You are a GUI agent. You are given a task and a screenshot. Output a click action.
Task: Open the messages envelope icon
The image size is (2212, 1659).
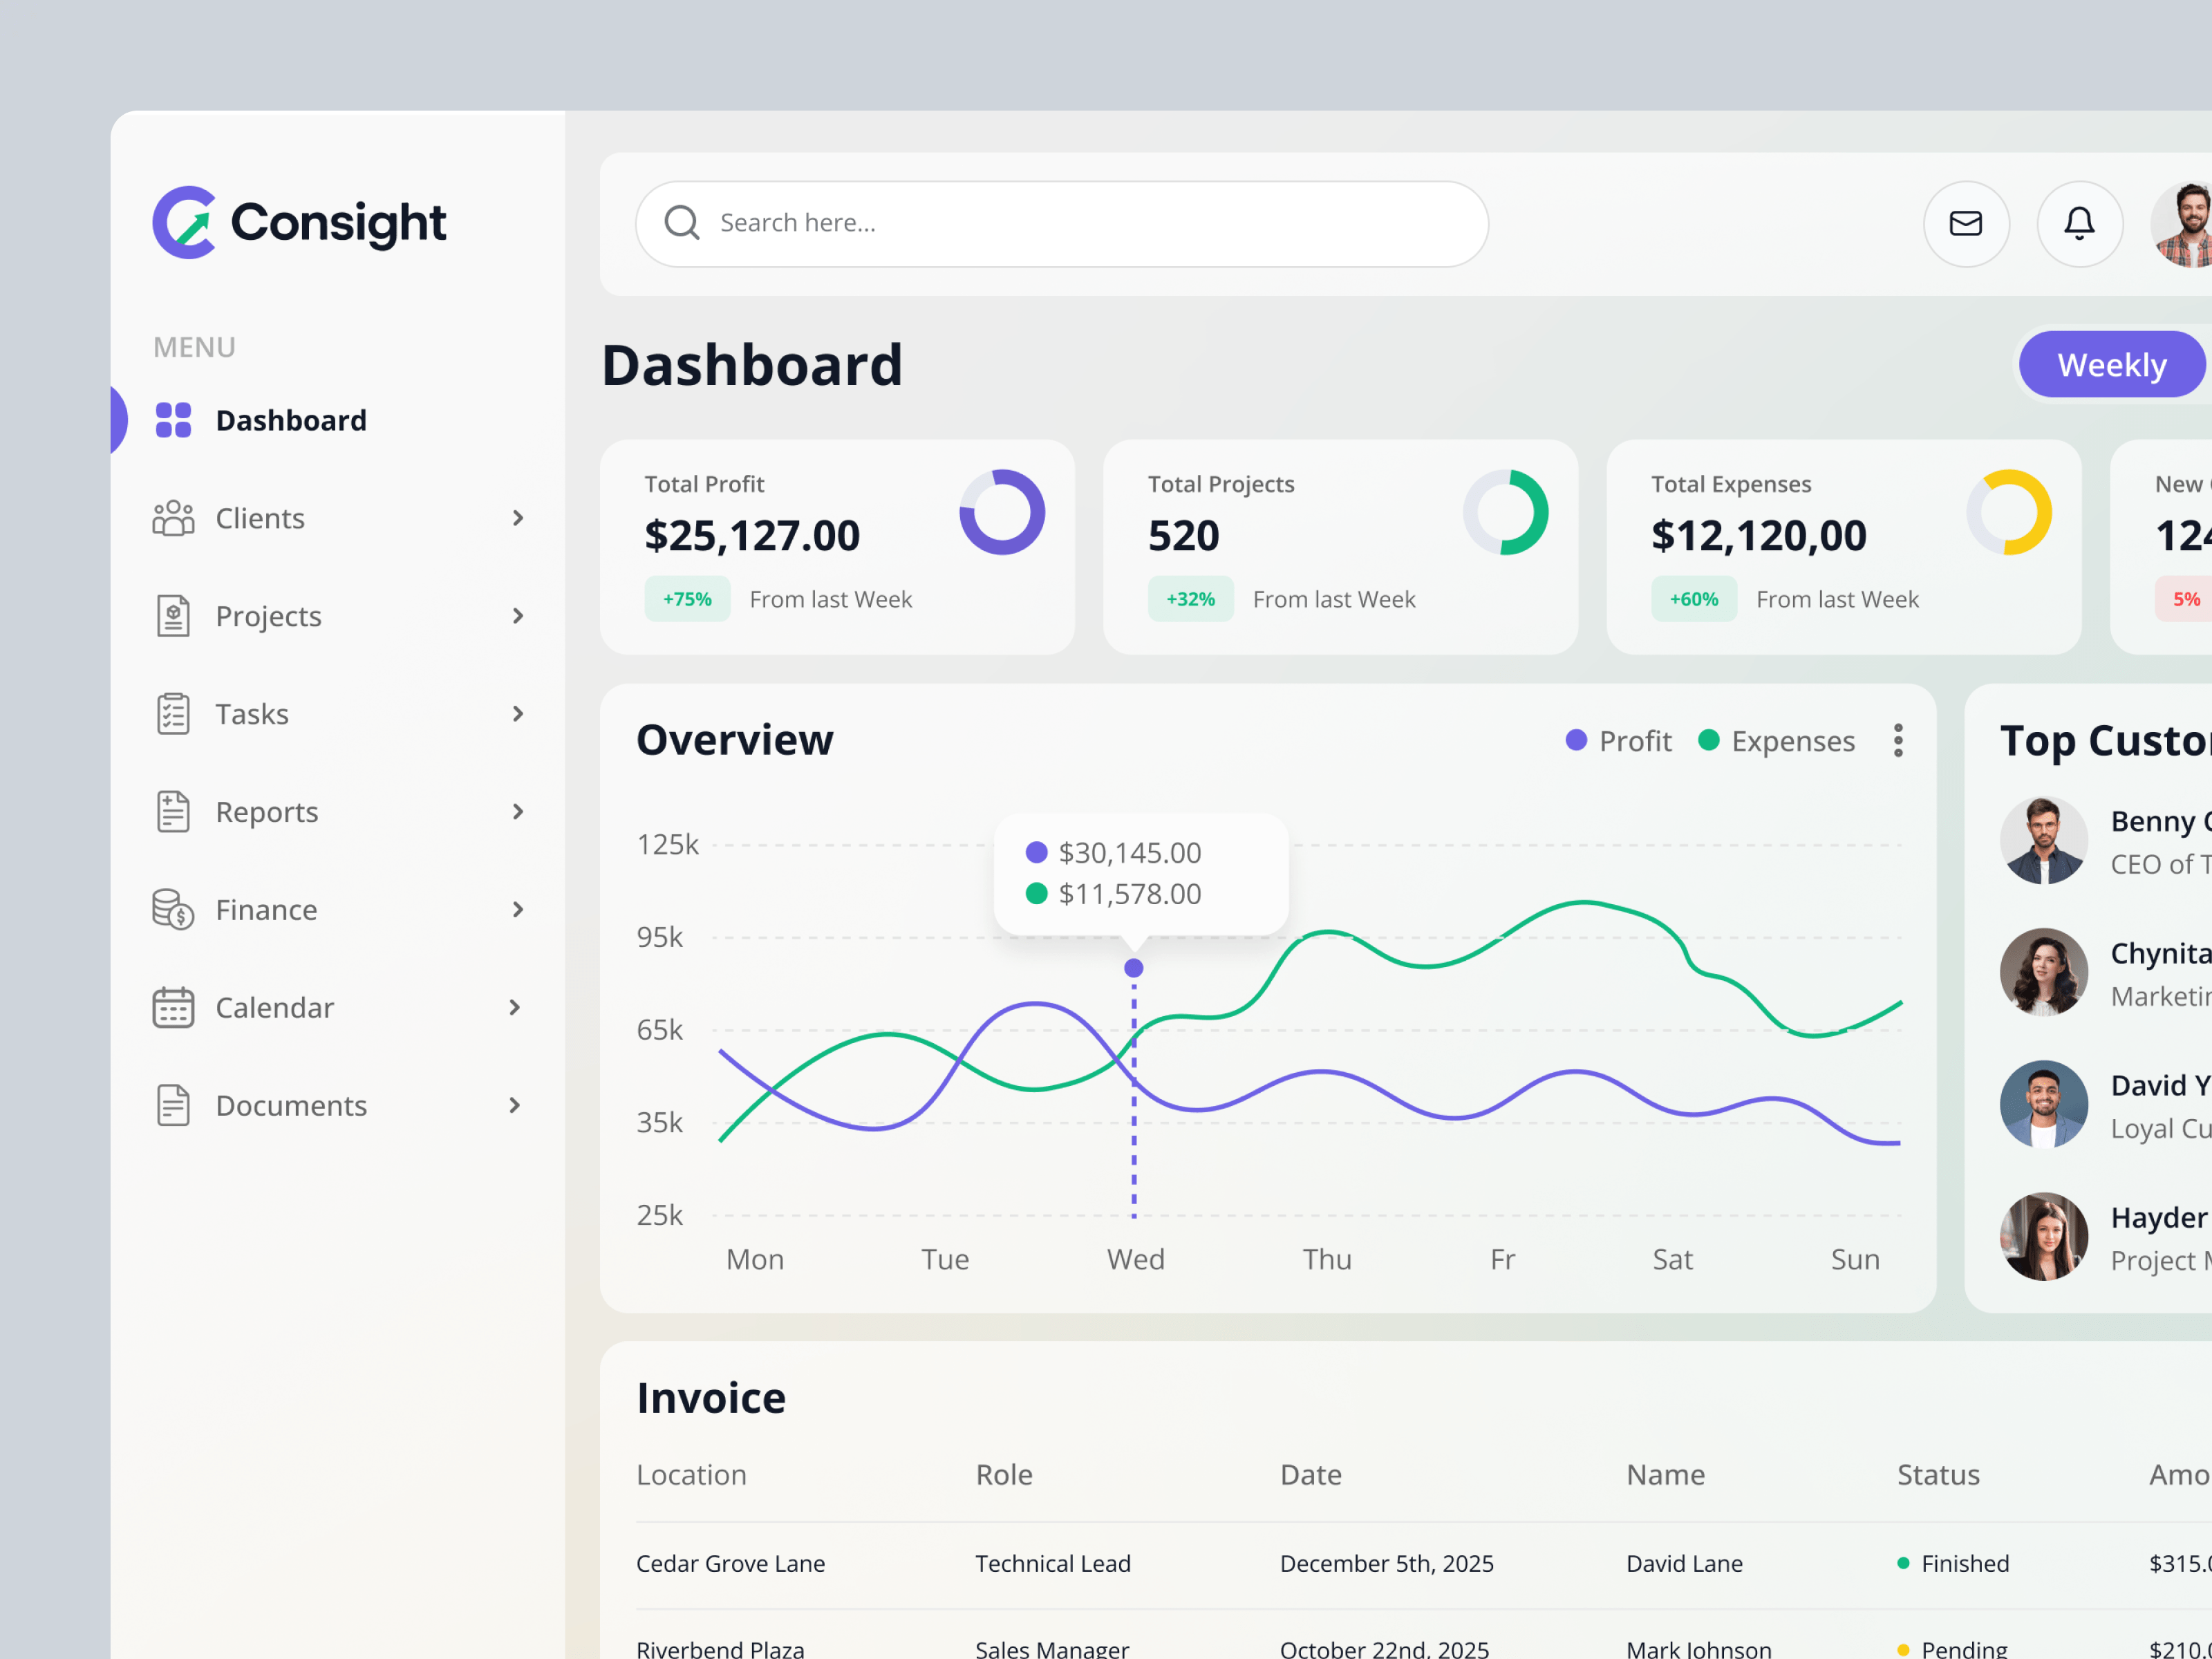point(1966,223)
